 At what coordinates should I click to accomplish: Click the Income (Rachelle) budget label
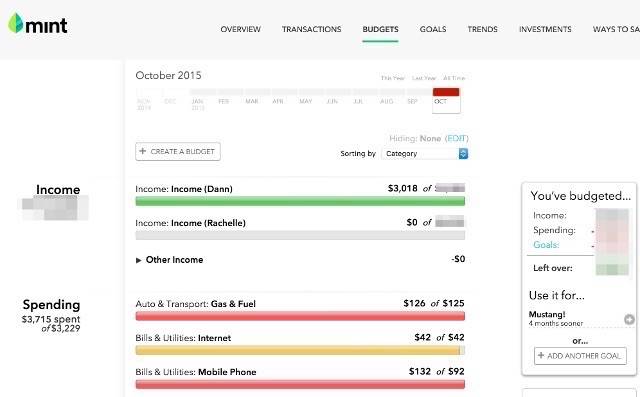191,223
